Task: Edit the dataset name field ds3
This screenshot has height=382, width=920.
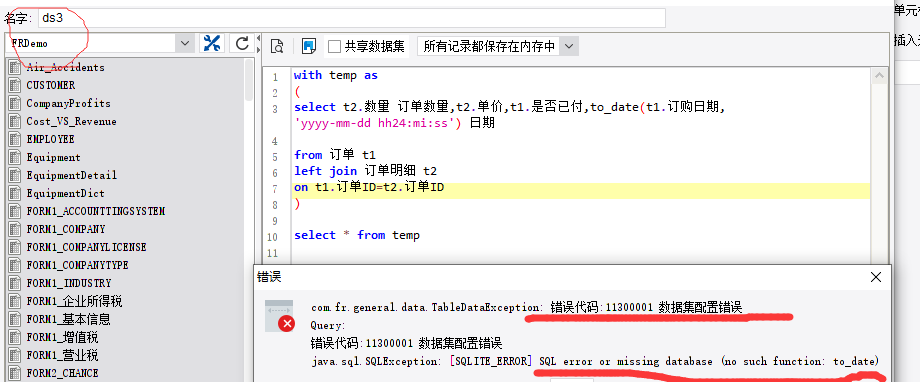Action: [351, 18]
